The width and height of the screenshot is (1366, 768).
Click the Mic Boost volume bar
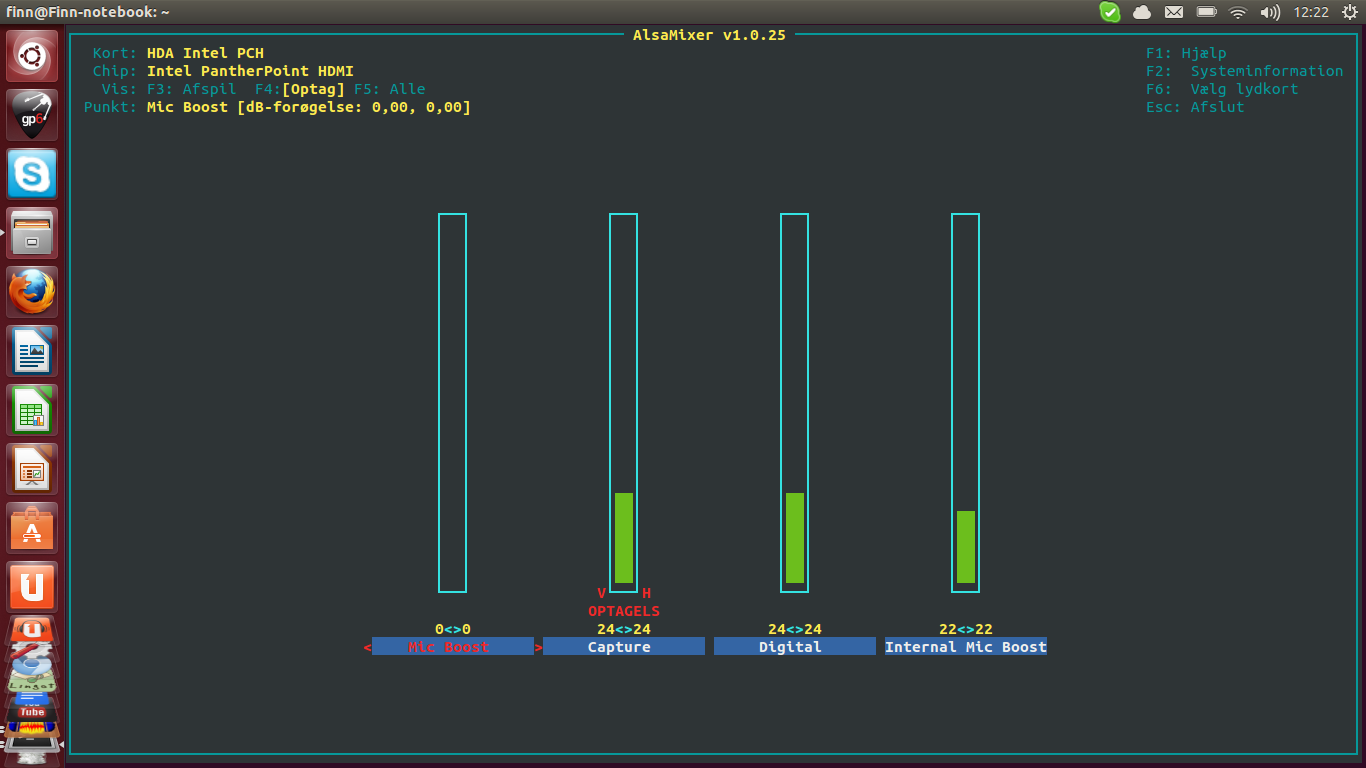coord(452,403)
